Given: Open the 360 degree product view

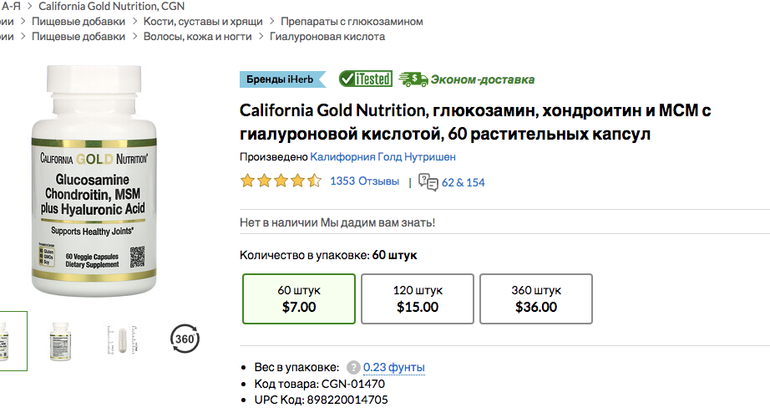Looking at the screenshot, I should (183, 338).
